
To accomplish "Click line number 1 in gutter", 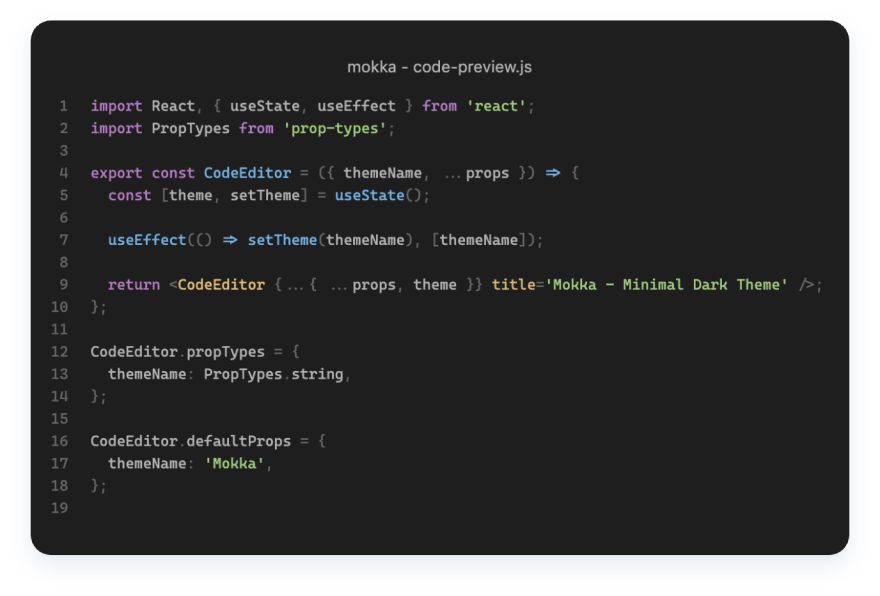I will 63,106.
